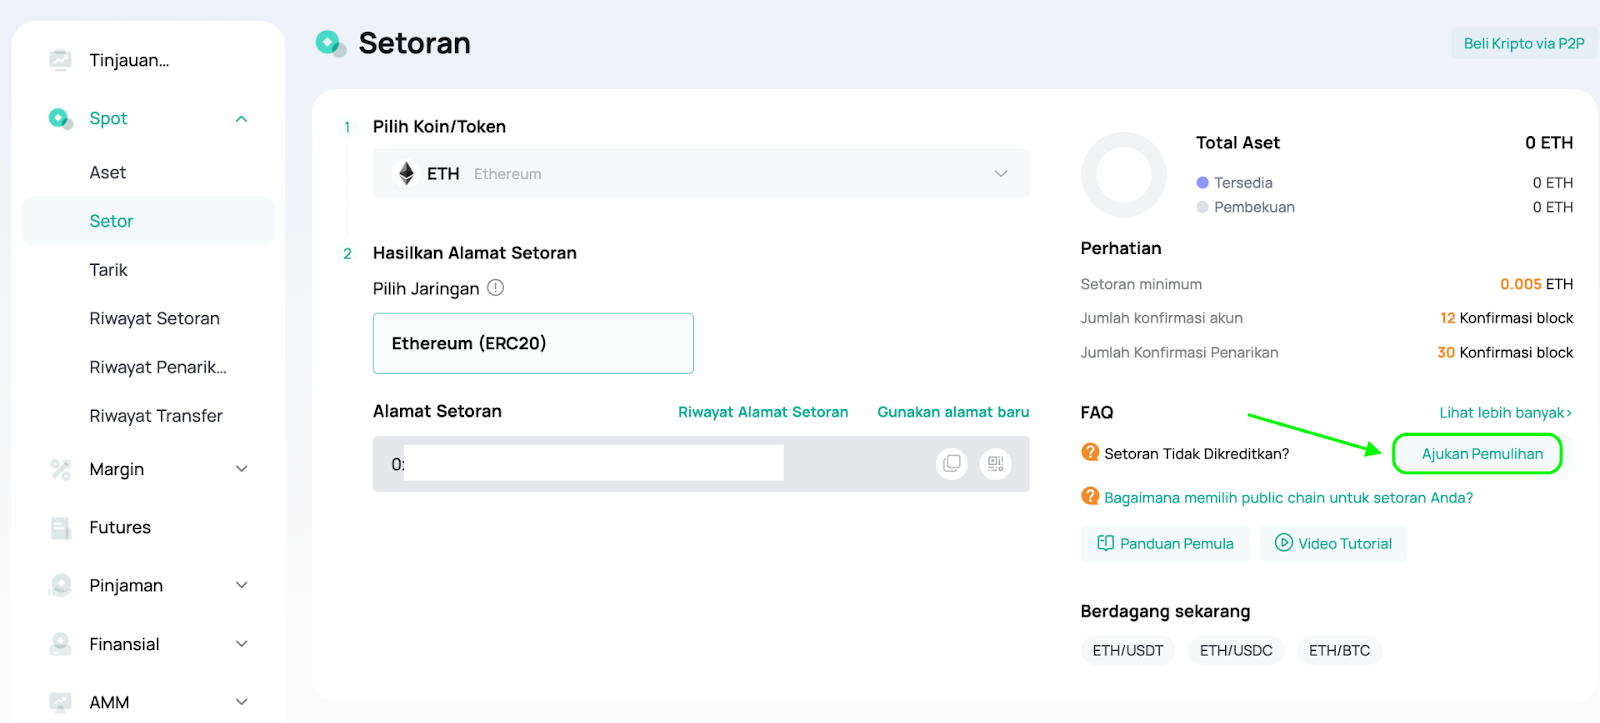Click question icon beside Setoran Tidak Dikreditkan
Image resolution: width=1600 pixels, height=723 pixels.
tap(1090, 453)
